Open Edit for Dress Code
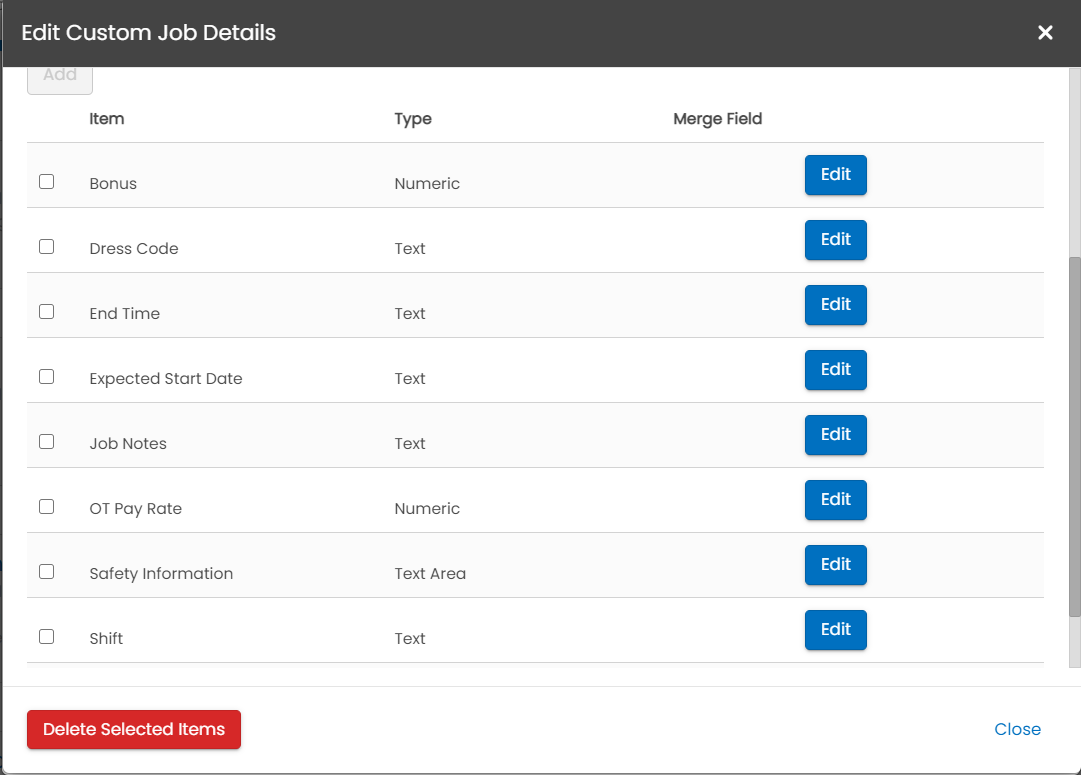 pos(835,240)
